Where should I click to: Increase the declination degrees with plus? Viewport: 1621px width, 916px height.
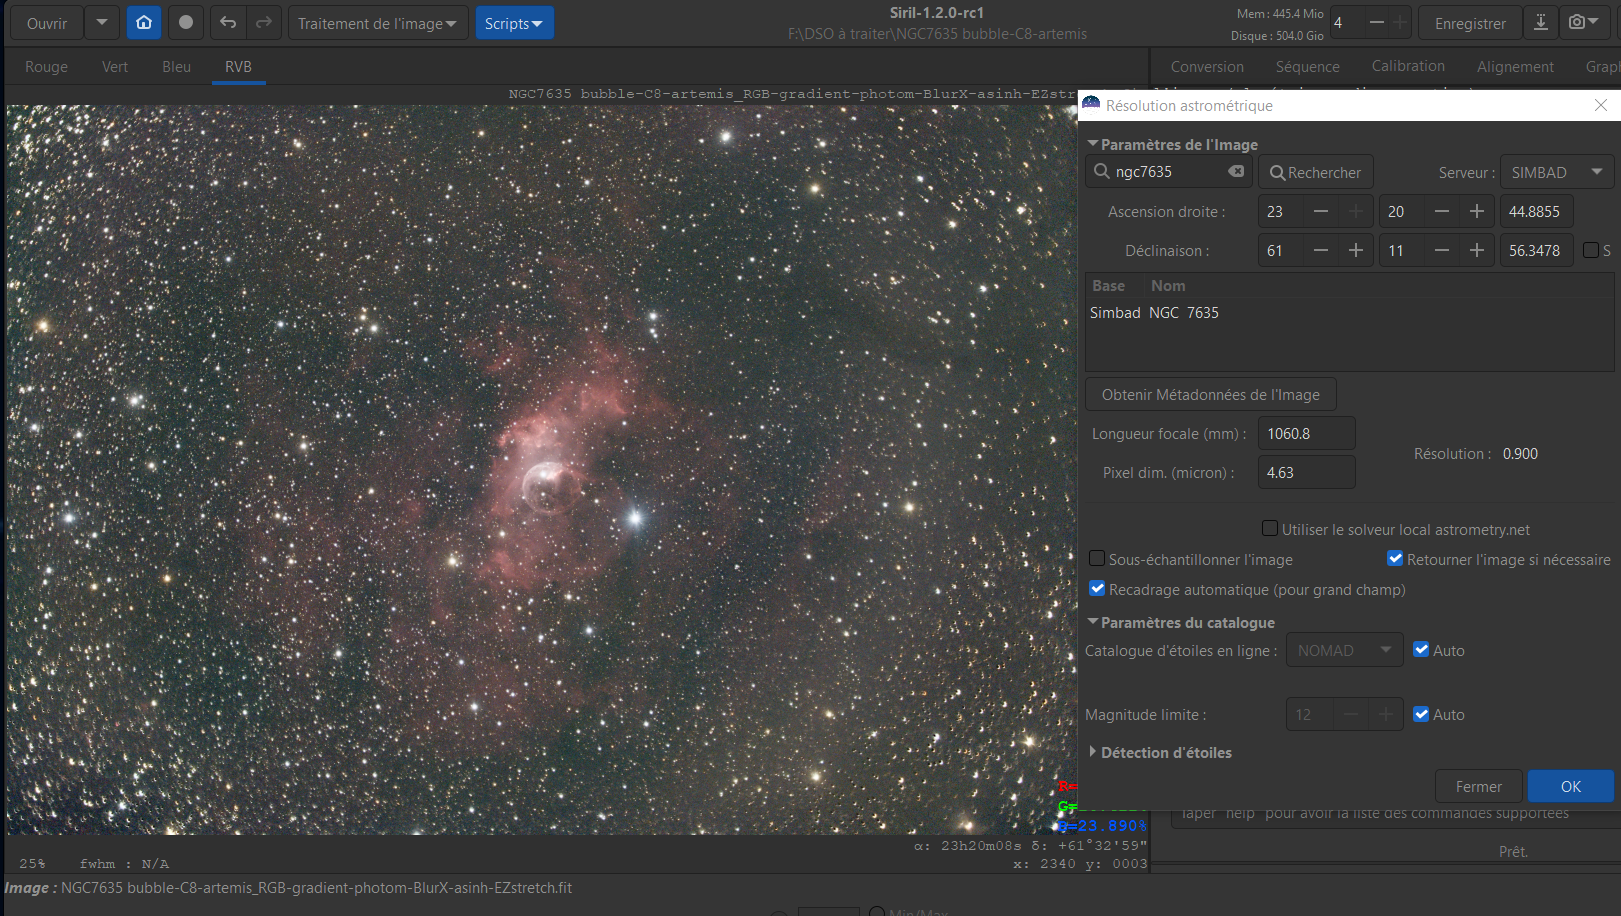(1356, 250)
